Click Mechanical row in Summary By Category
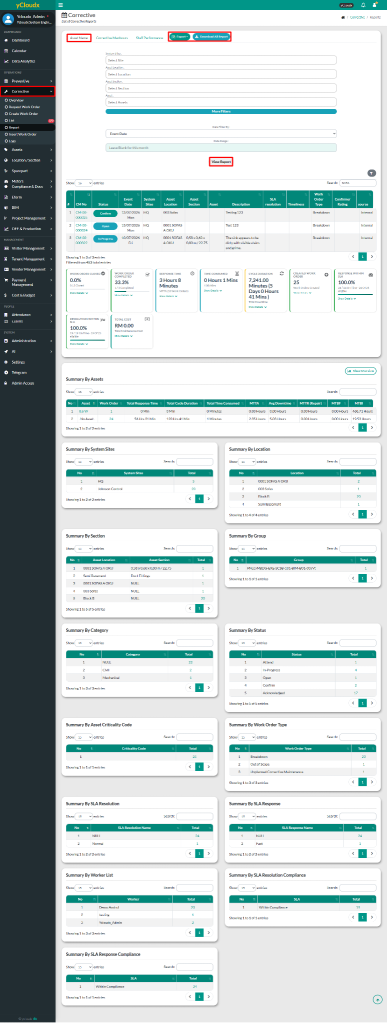This screenshot has width=387, height=1024. [x=140, y=679]
